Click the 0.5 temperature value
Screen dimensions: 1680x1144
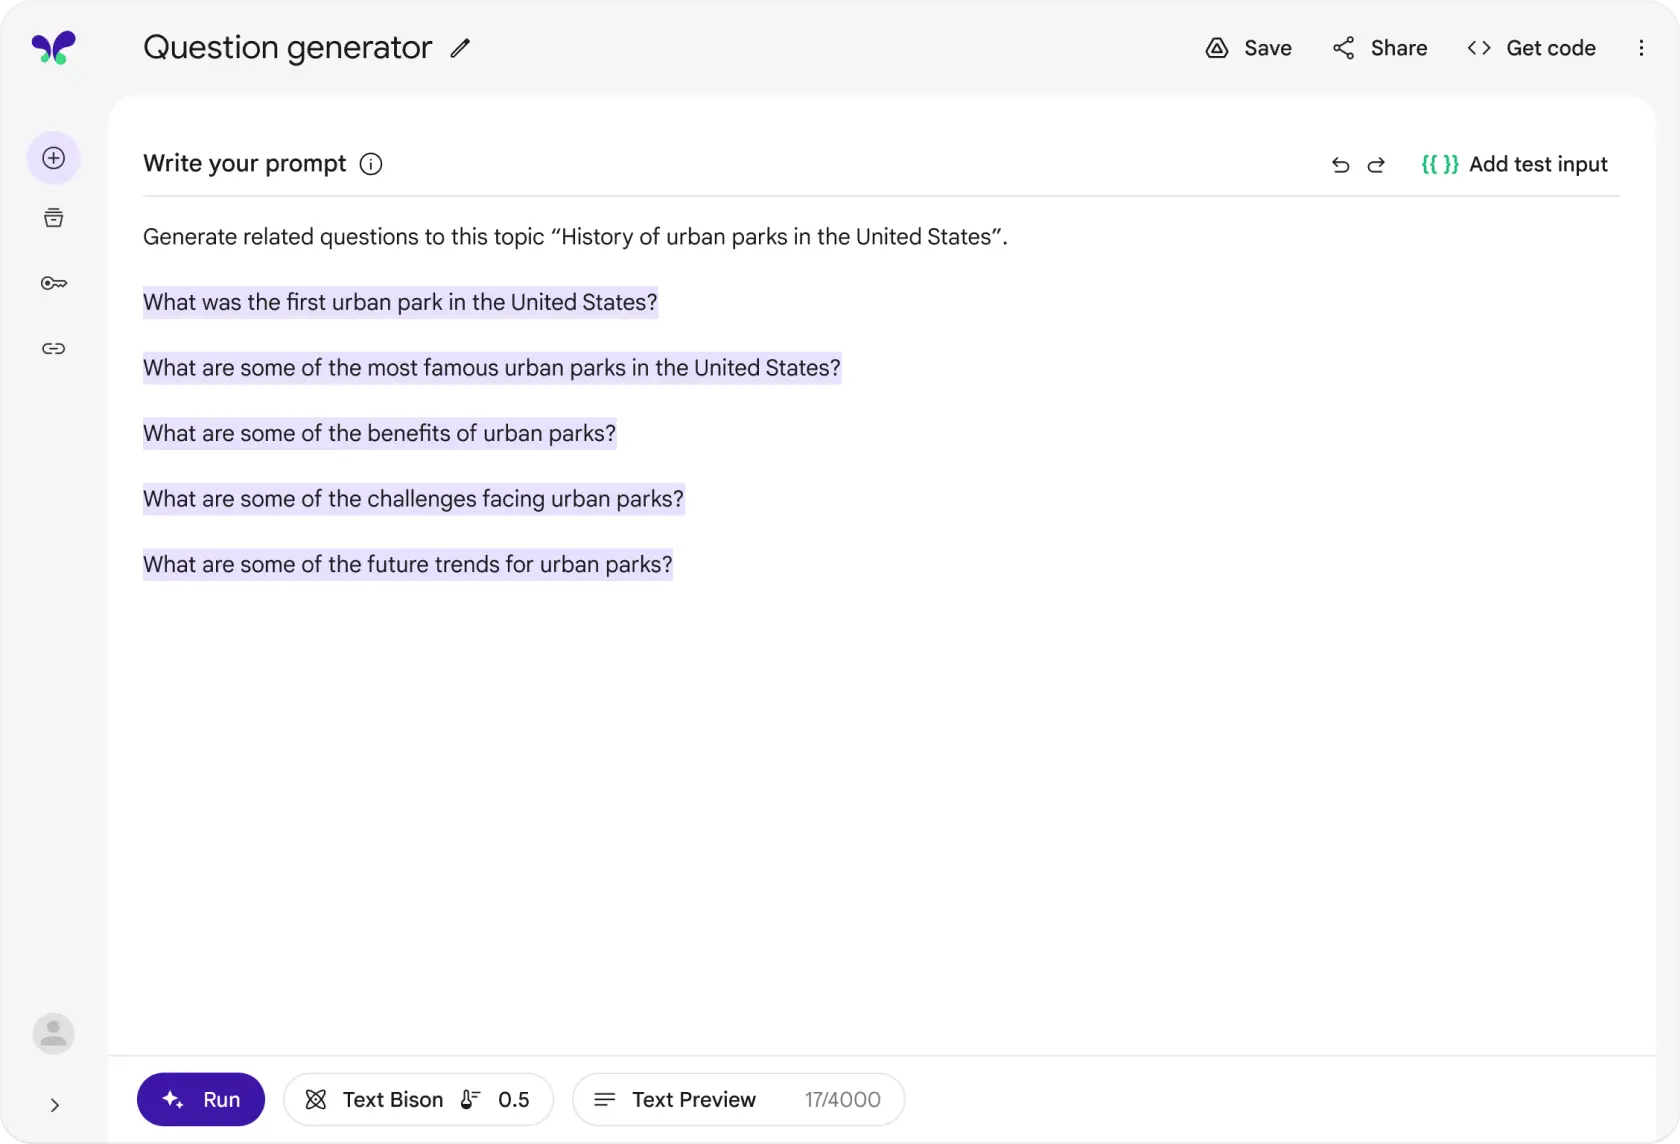pyautogui.click(x=514, y=1100)
